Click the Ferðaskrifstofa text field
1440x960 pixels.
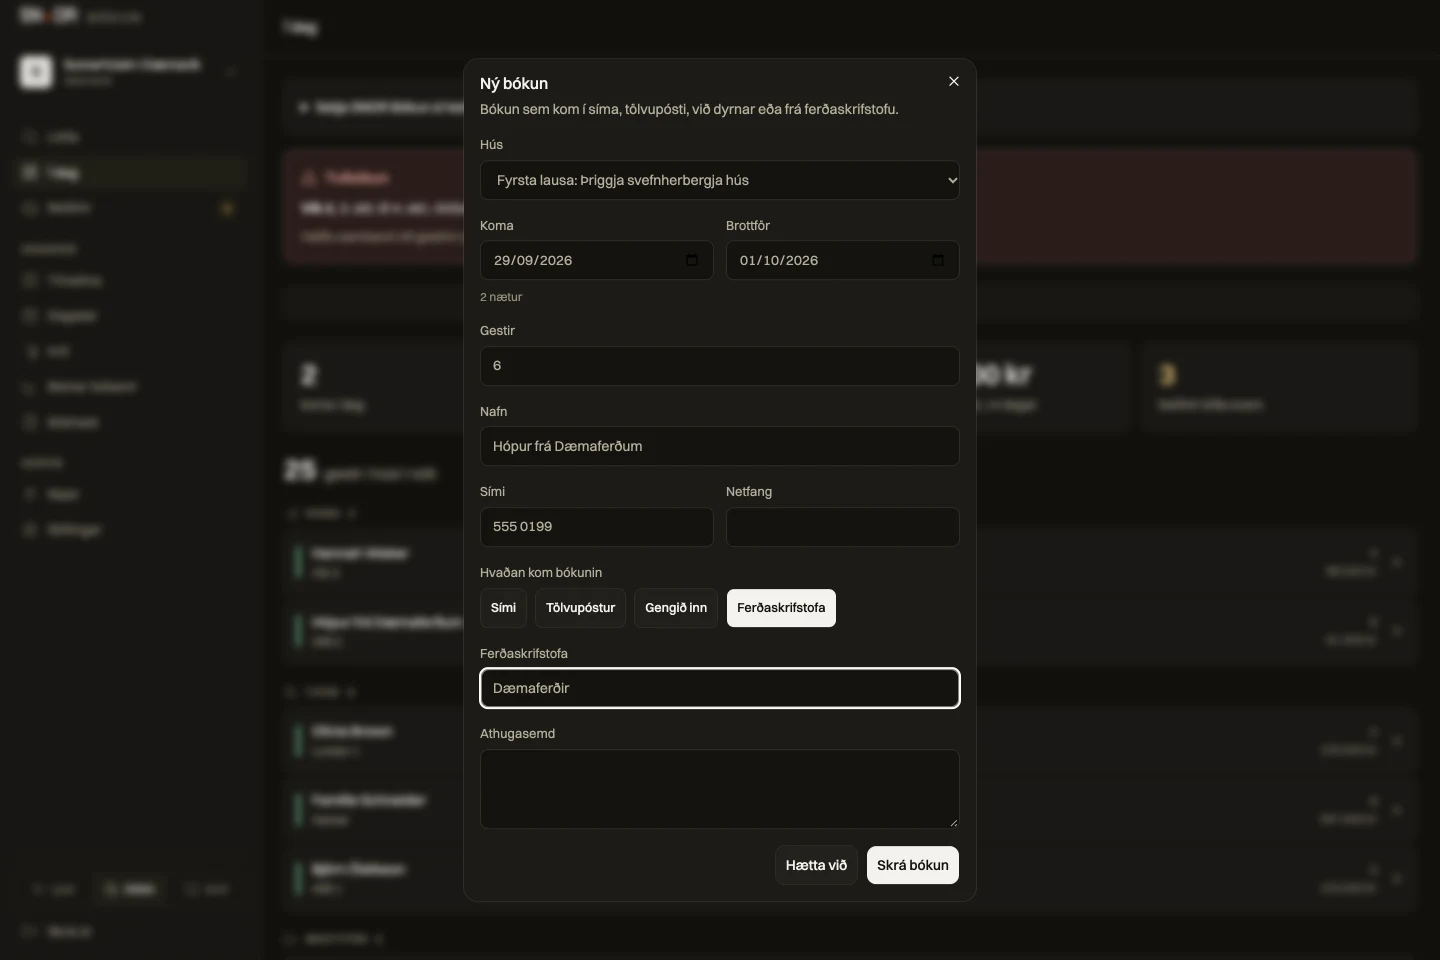(720, 688)
